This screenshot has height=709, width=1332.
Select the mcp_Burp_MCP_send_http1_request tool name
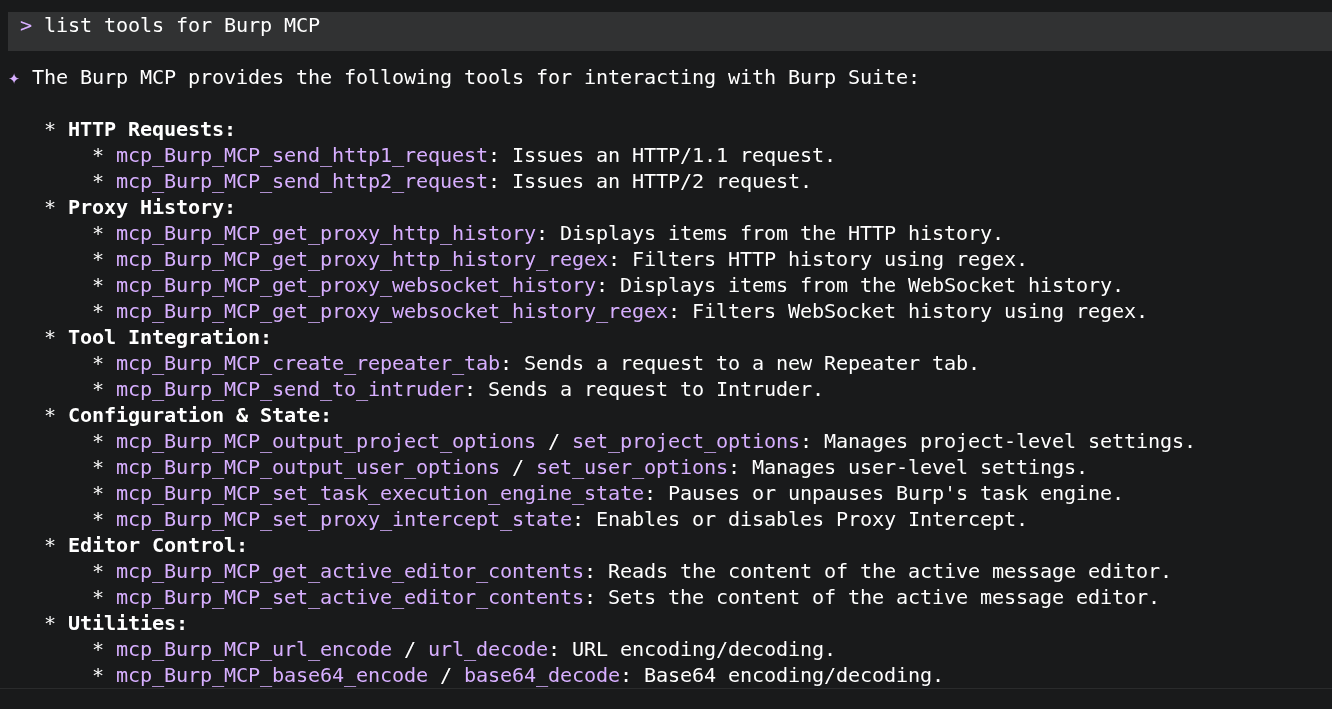[x=302, y=156]
